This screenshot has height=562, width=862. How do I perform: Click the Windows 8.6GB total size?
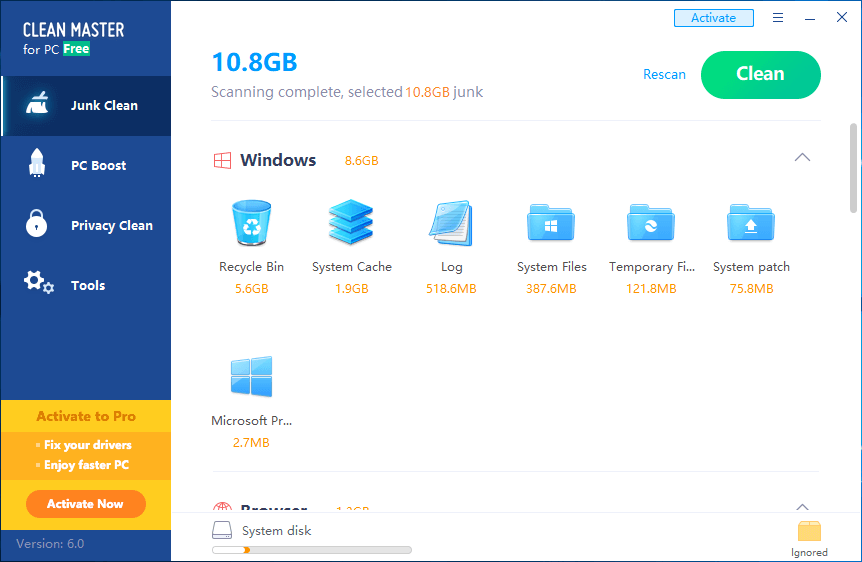pyautogui.click(x=361, y=161)
